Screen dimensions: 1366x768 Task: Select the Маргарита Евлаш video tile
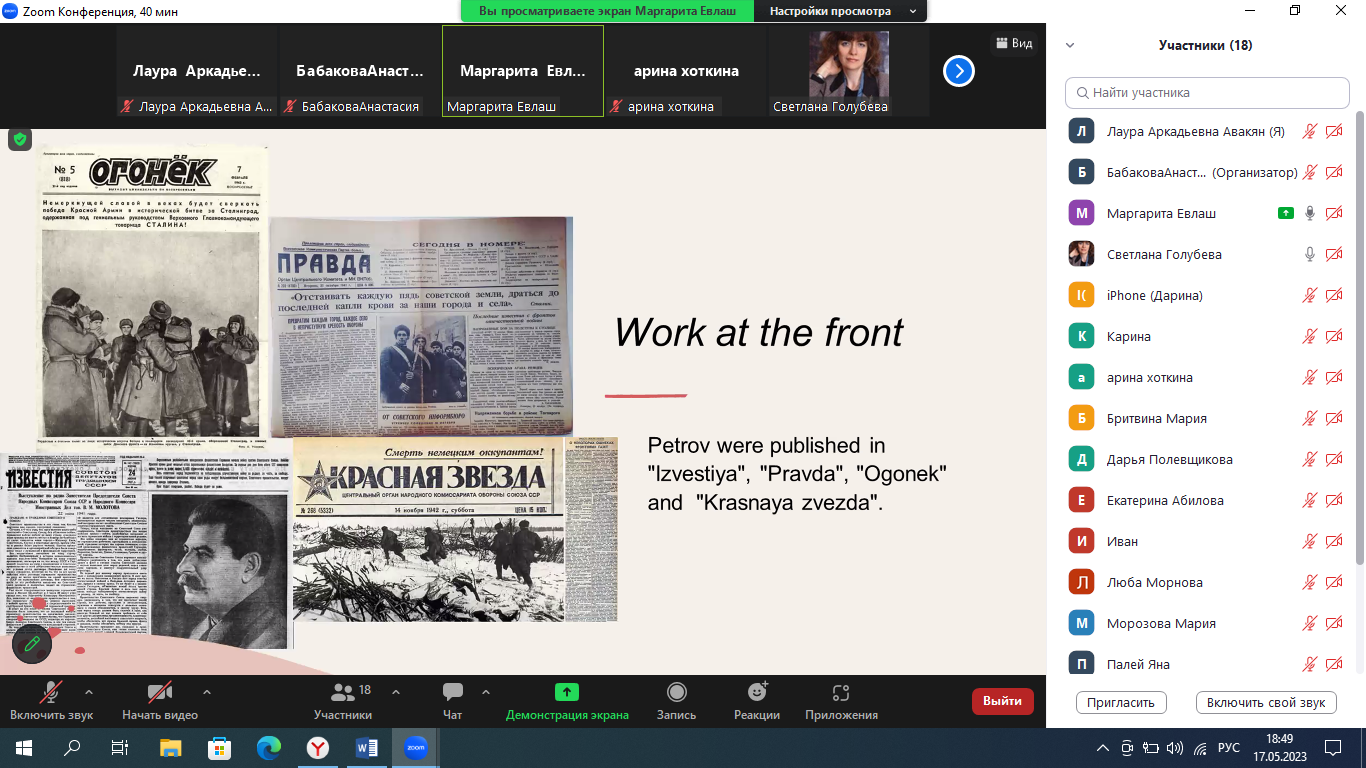point(523,71)
